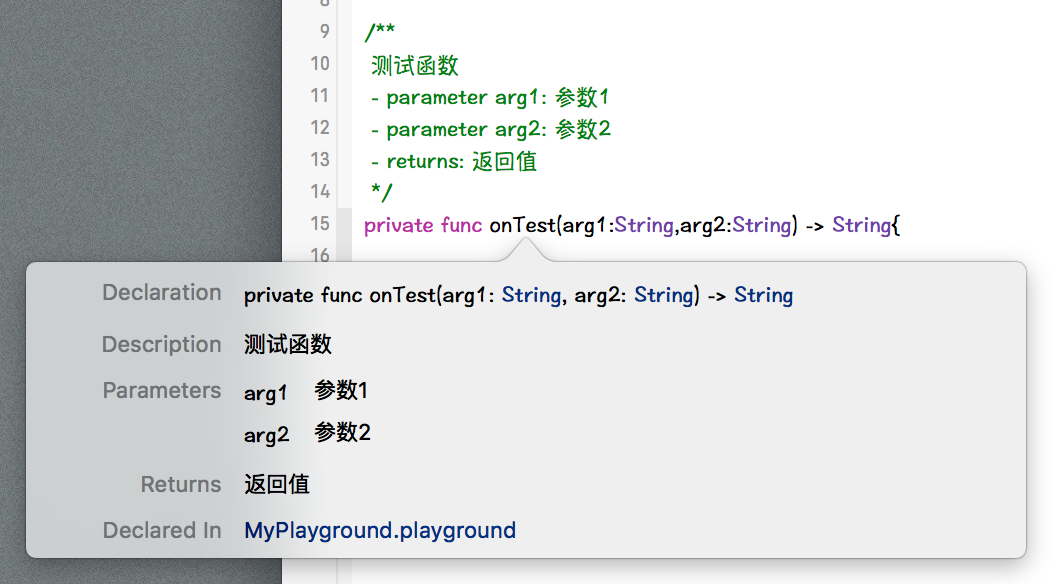Click line number 15 in the gutter
The width and height of the screenshot is (1052, 584).
point(319,223)
